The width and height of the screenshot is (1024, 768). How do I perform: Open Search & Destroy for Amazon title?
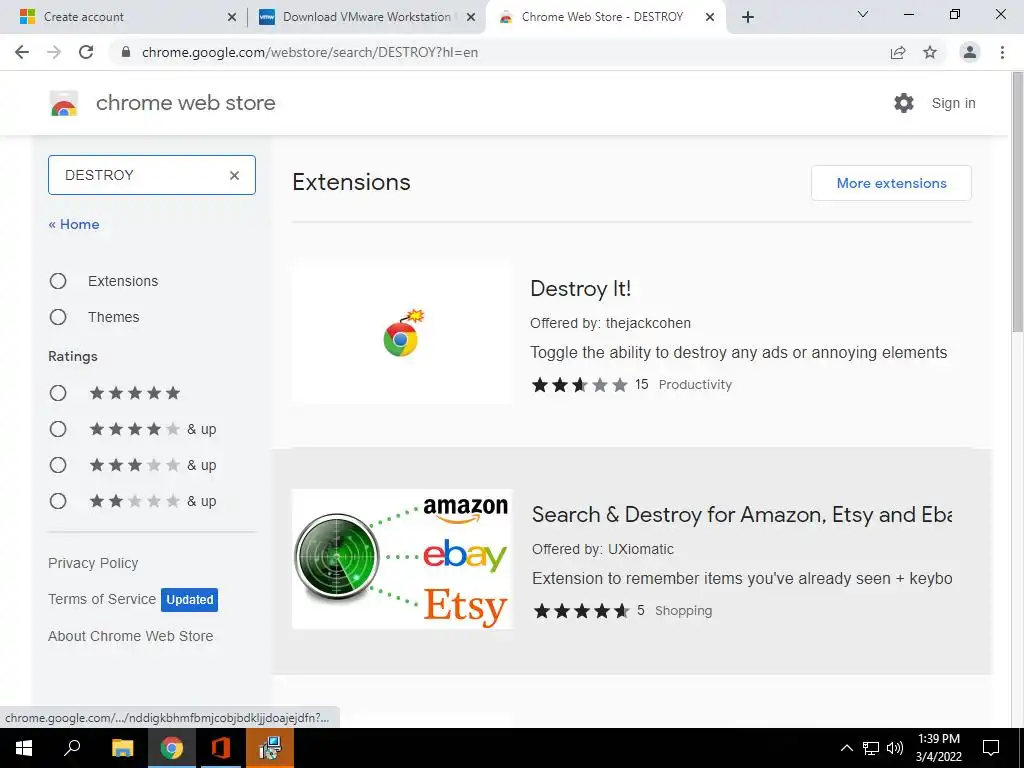[x=742, y=515]
